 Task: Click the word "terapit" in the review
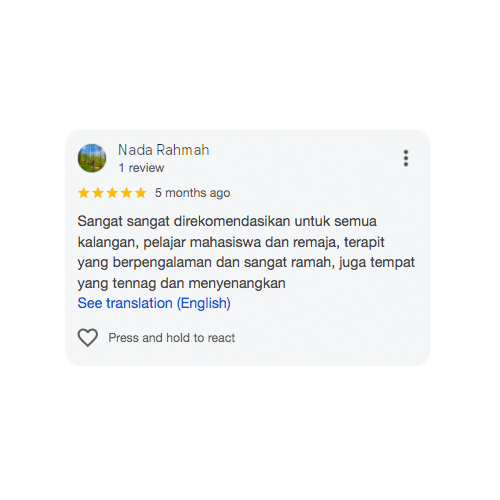(364, 242)
